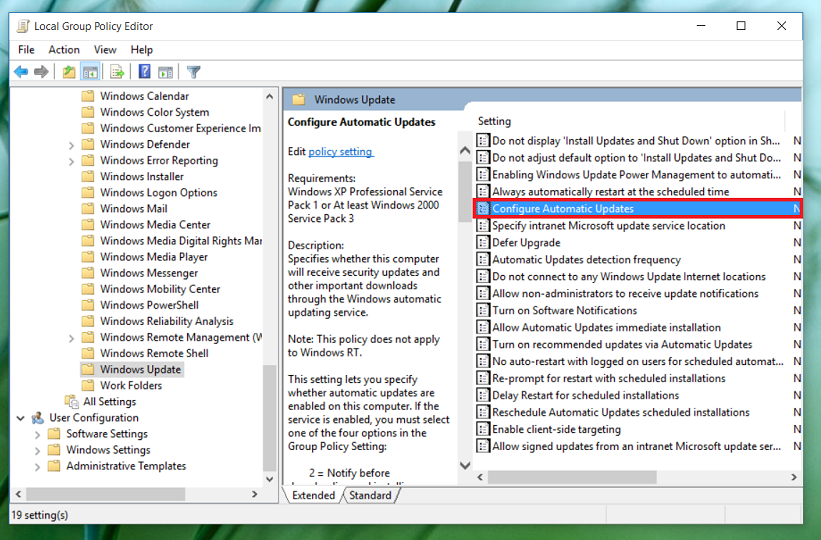
Task: Click the policy setting link
Action: coord(340,151)
